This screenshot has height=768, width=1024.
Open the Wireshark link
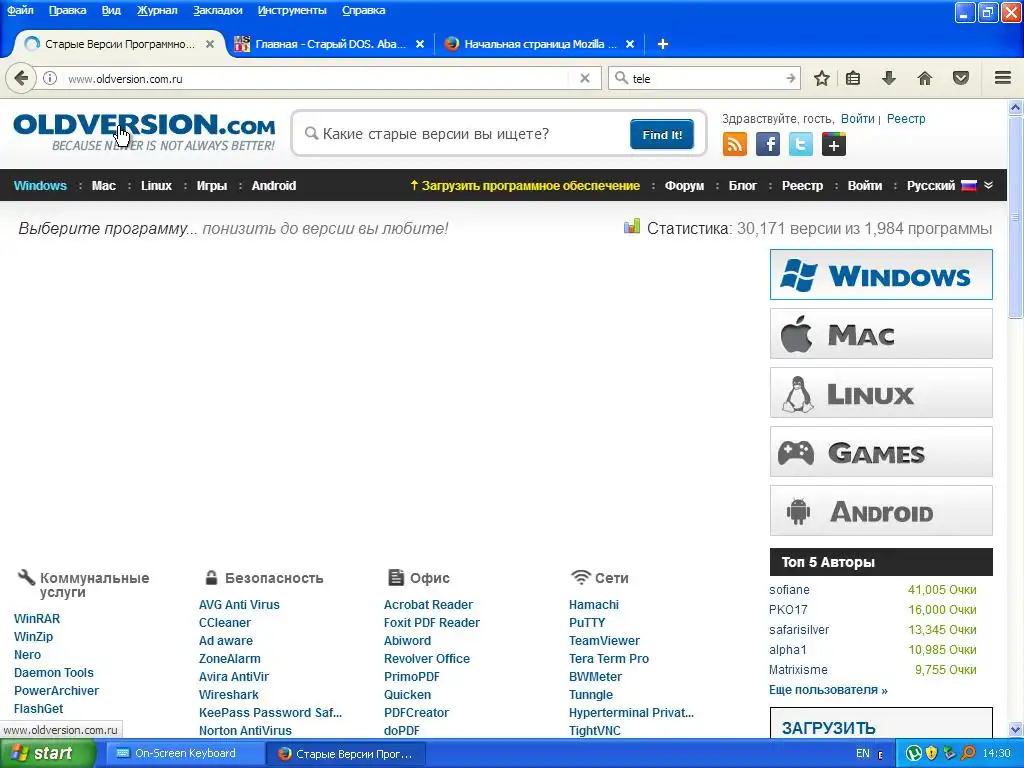click(x=229, y=694)
